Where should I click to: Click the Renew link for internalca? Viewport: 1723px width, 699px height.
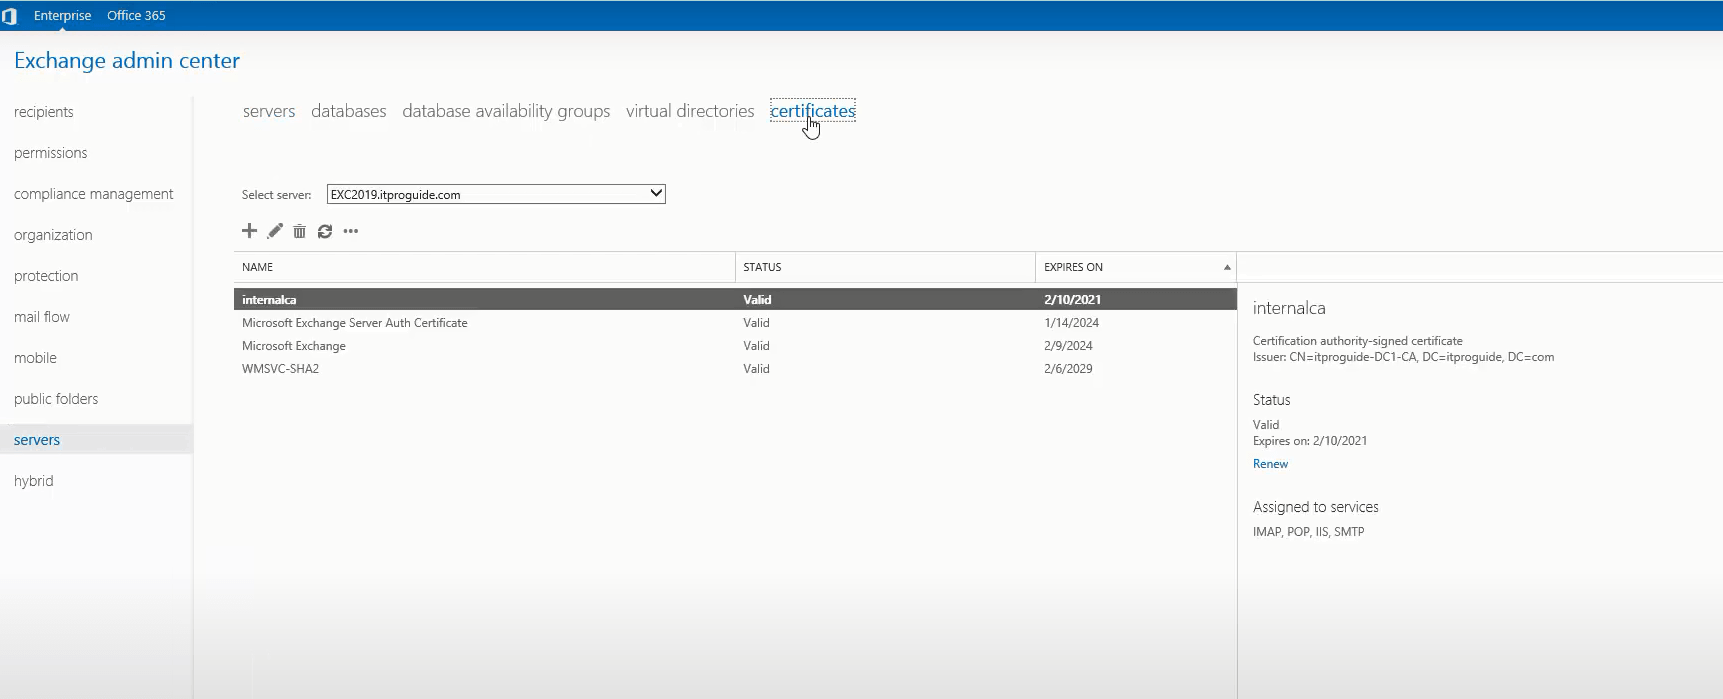1270,464
